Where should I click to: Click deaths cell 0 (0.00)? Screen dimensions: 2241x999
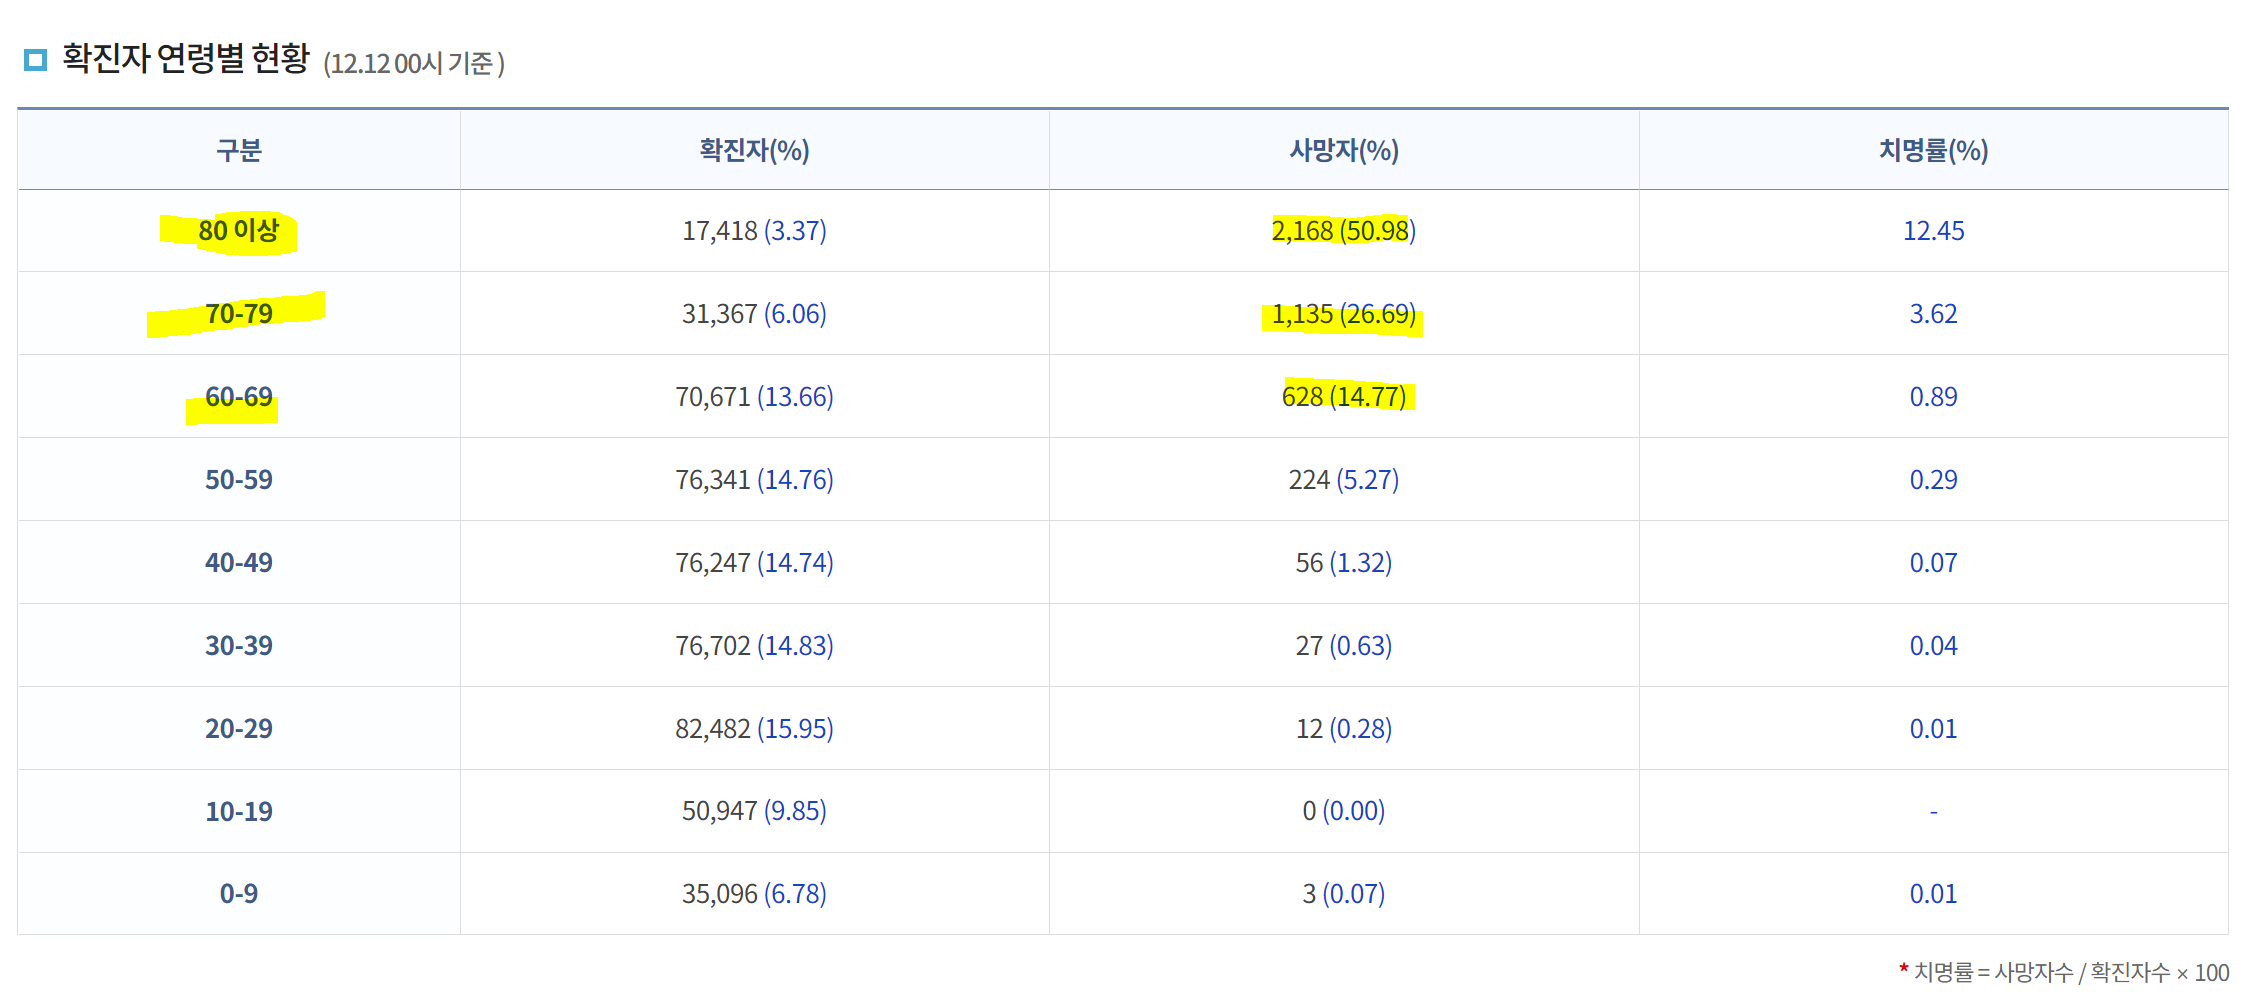(x=1344, y=811)
